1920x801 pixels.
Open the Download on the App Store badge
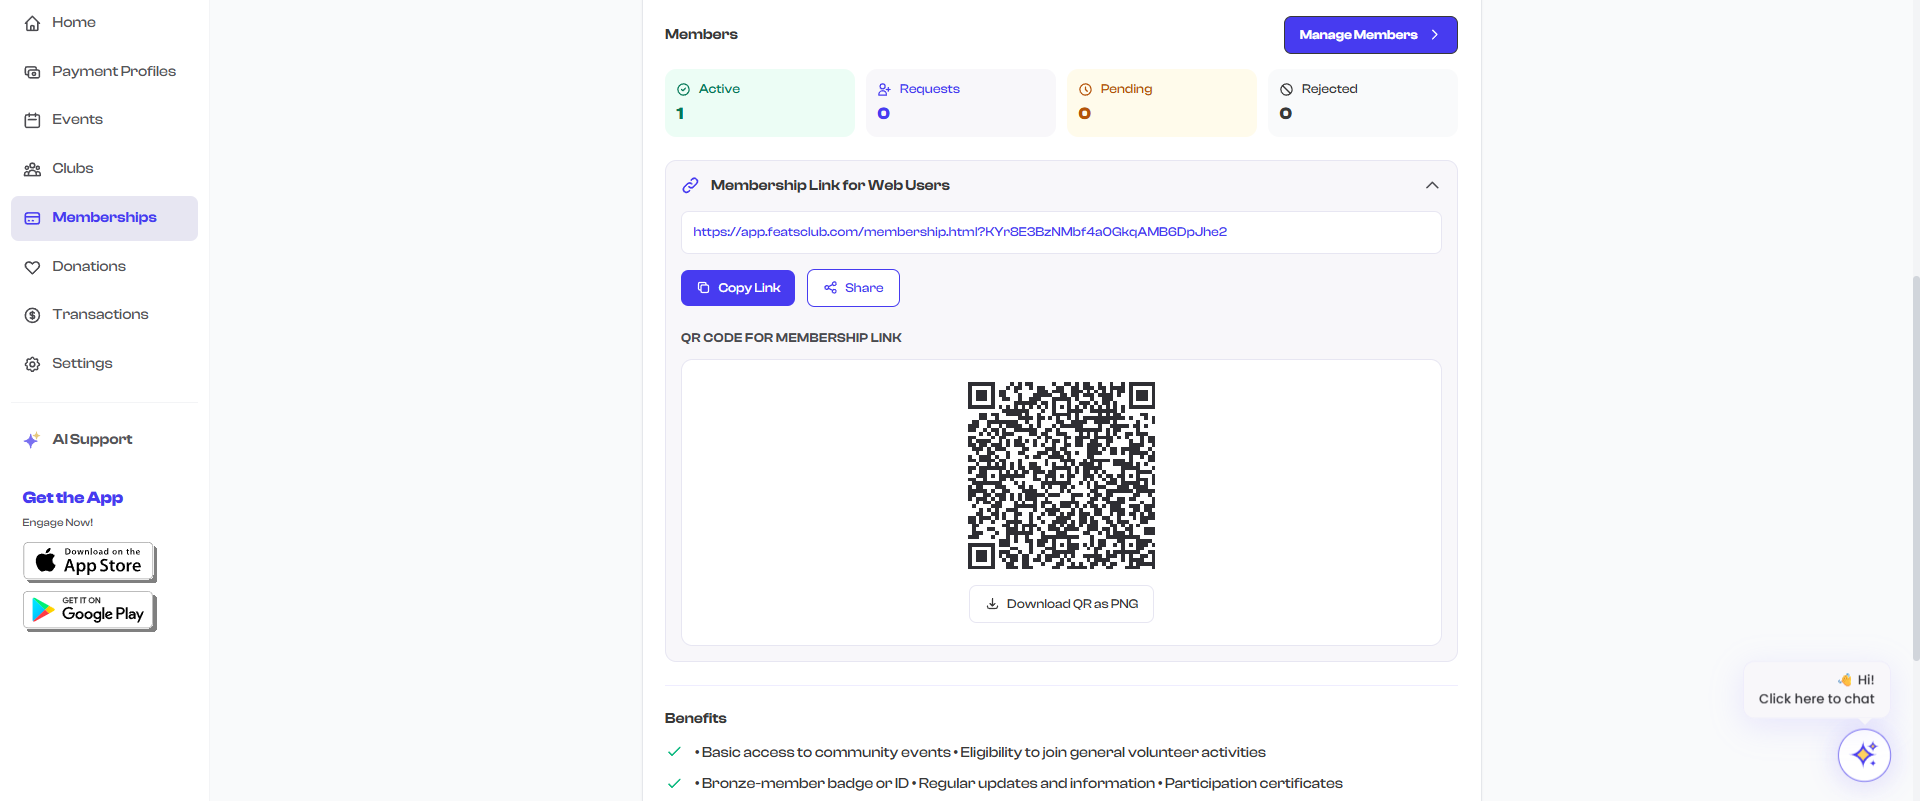tap(90, 561)
